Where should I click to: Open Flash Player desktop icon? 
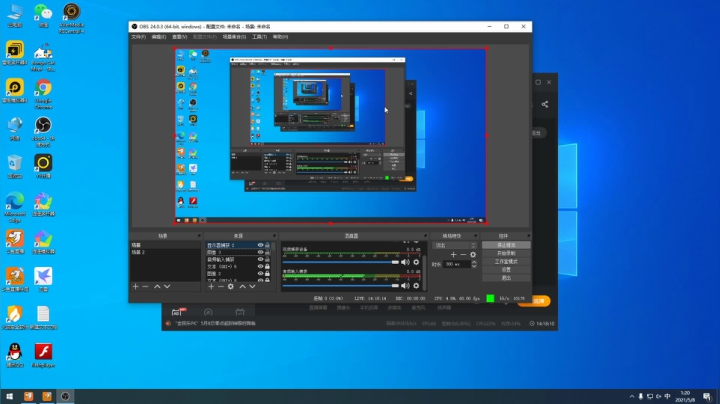click(x=43, y=352)
